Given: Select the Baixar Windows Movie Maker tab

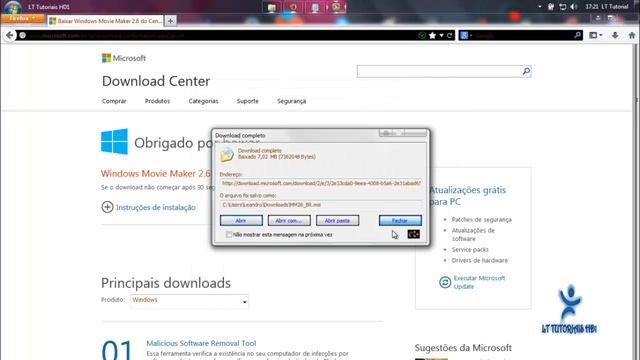Looking at the screenshot, I should 105,21.
